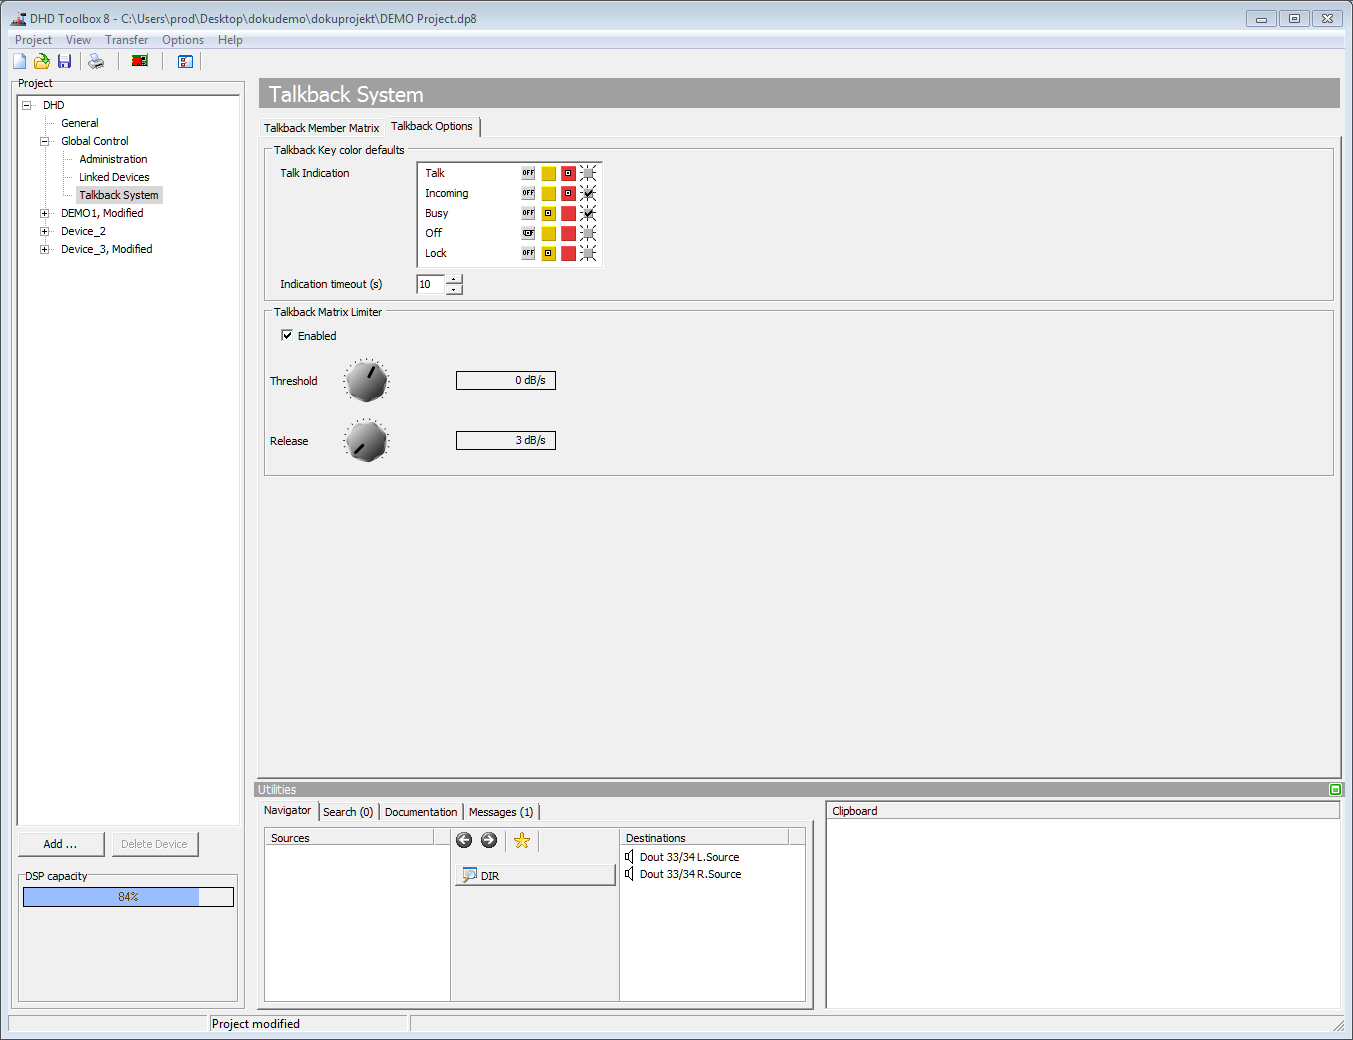The height and width of the screenshot is (1040, 1353).
Task: Click the Add button below the project tree
Action: (61, 844)
